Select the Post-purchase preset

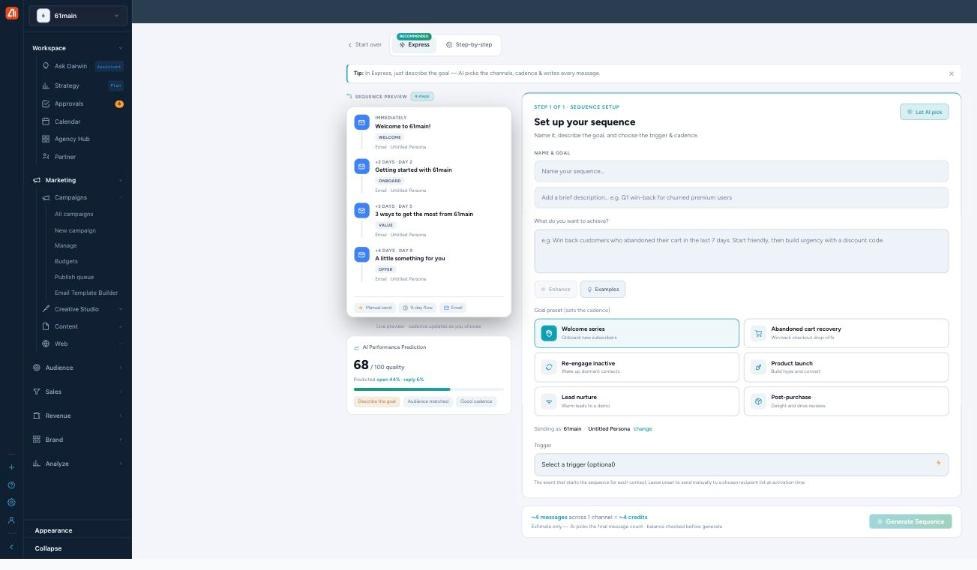click(x=846, y=401)
